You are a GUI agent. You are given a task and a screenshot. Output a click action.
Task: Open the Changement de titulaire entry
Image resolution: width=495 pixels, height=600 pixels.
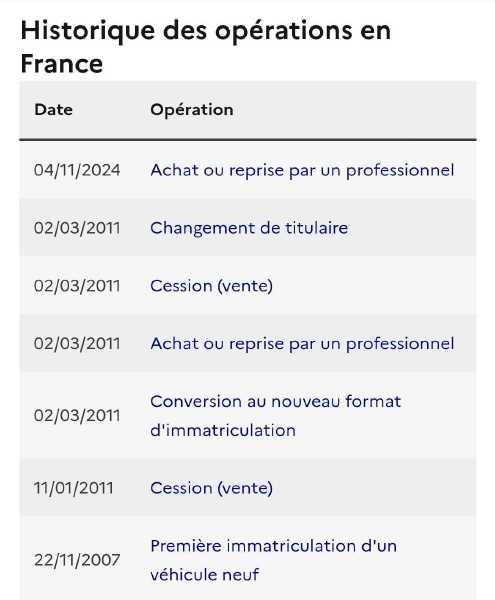coord(249,228)
